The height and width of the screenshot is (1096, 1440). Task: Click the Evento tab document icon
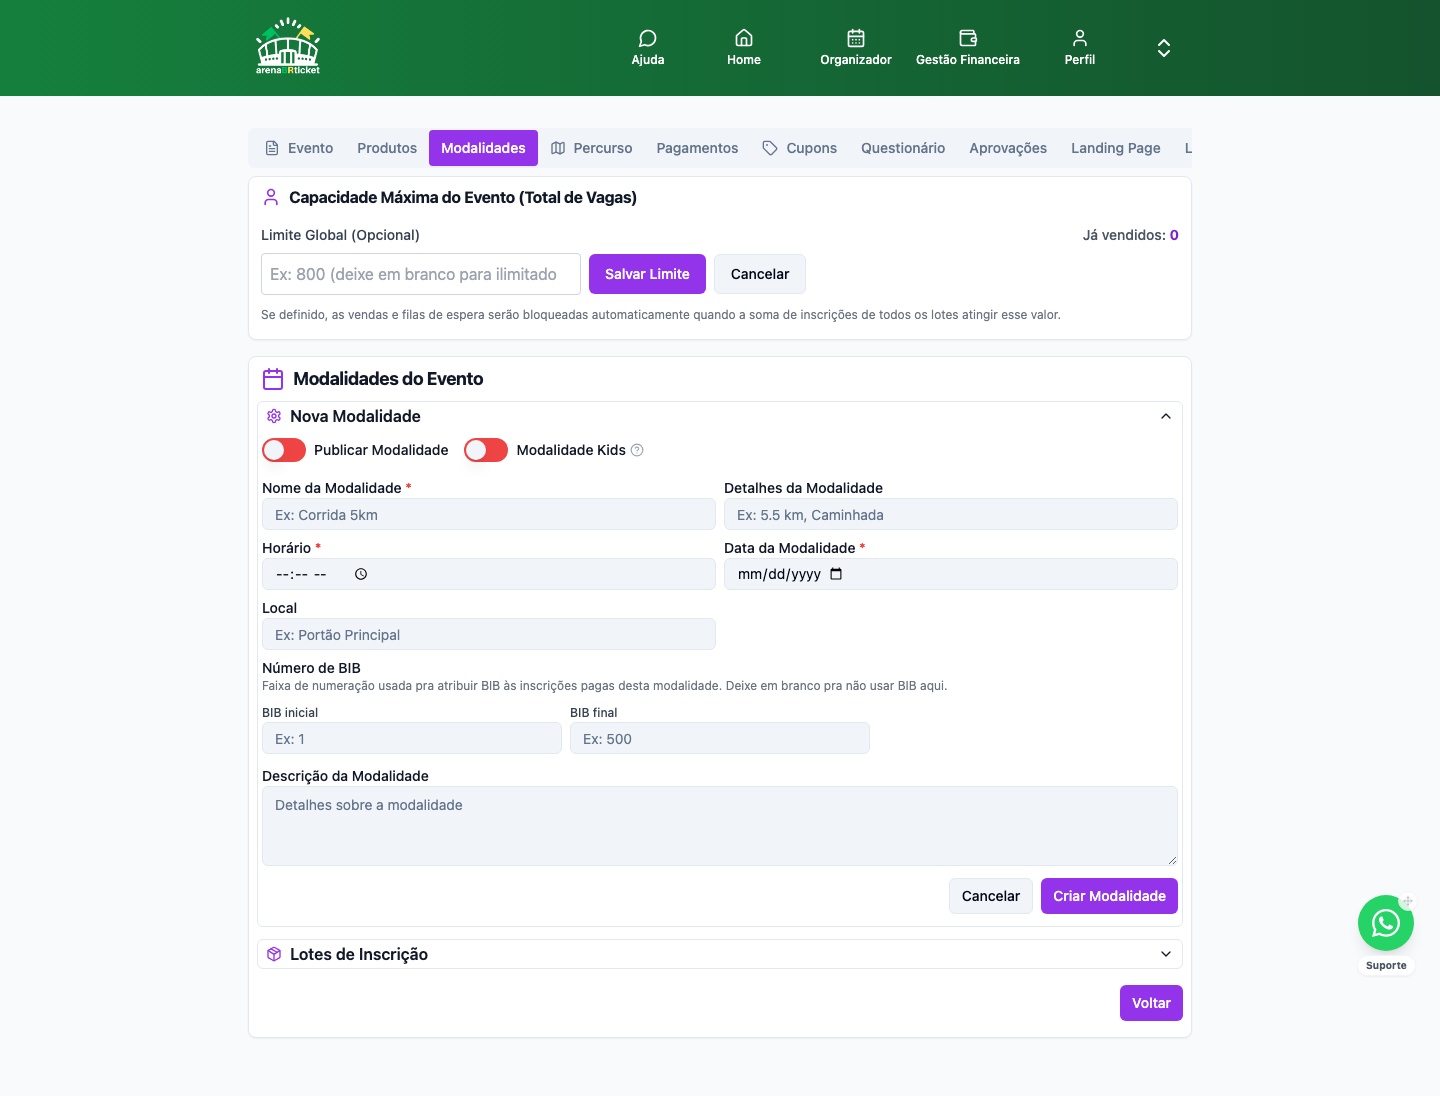pos(272,148)
